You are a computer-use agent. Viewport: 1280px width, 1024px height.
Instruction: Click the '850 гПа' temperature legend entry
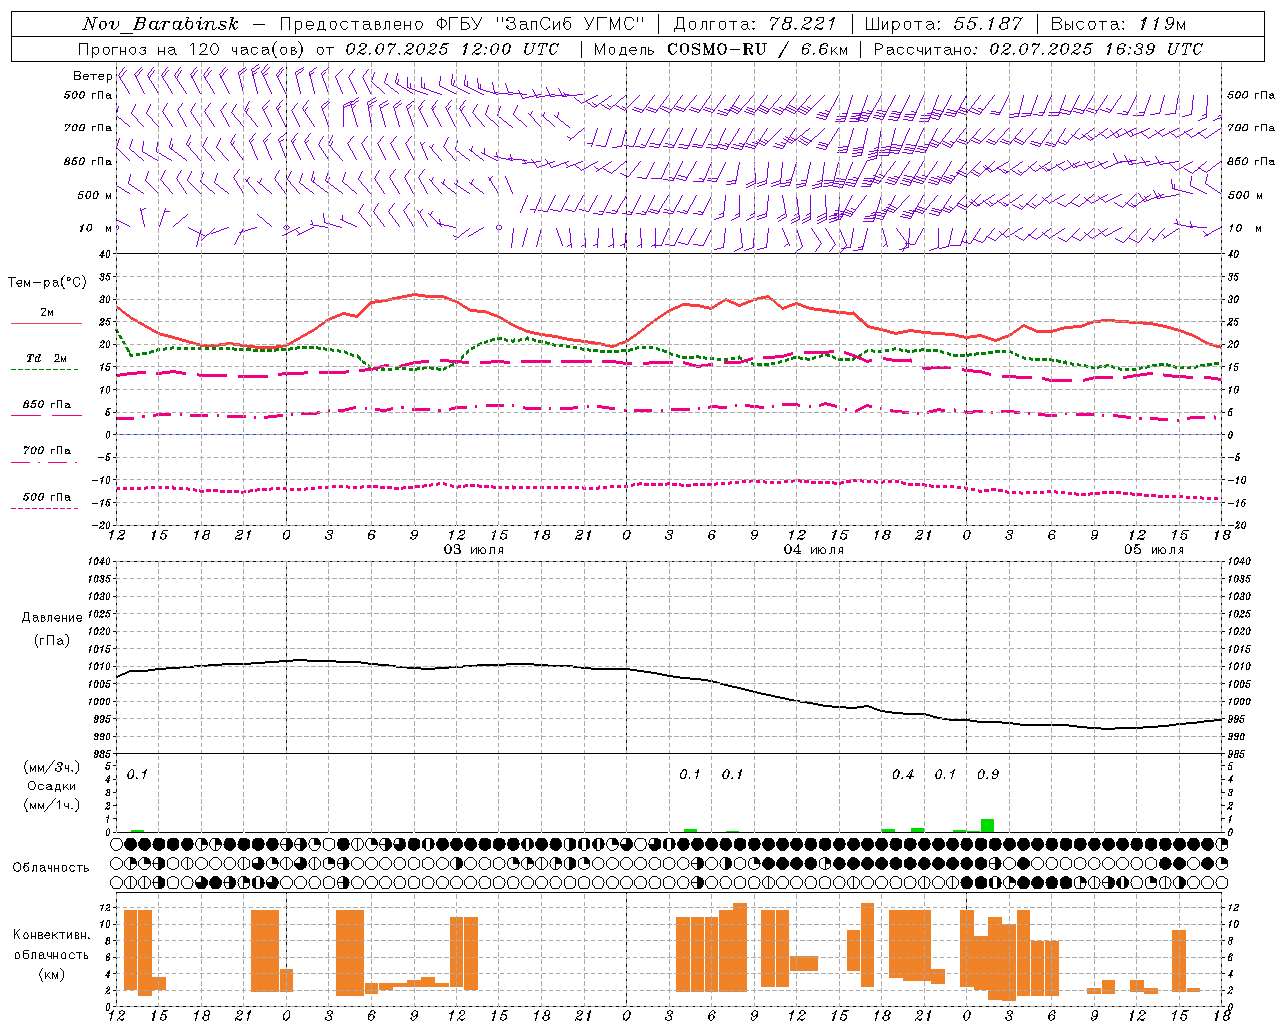pos(47,405)
